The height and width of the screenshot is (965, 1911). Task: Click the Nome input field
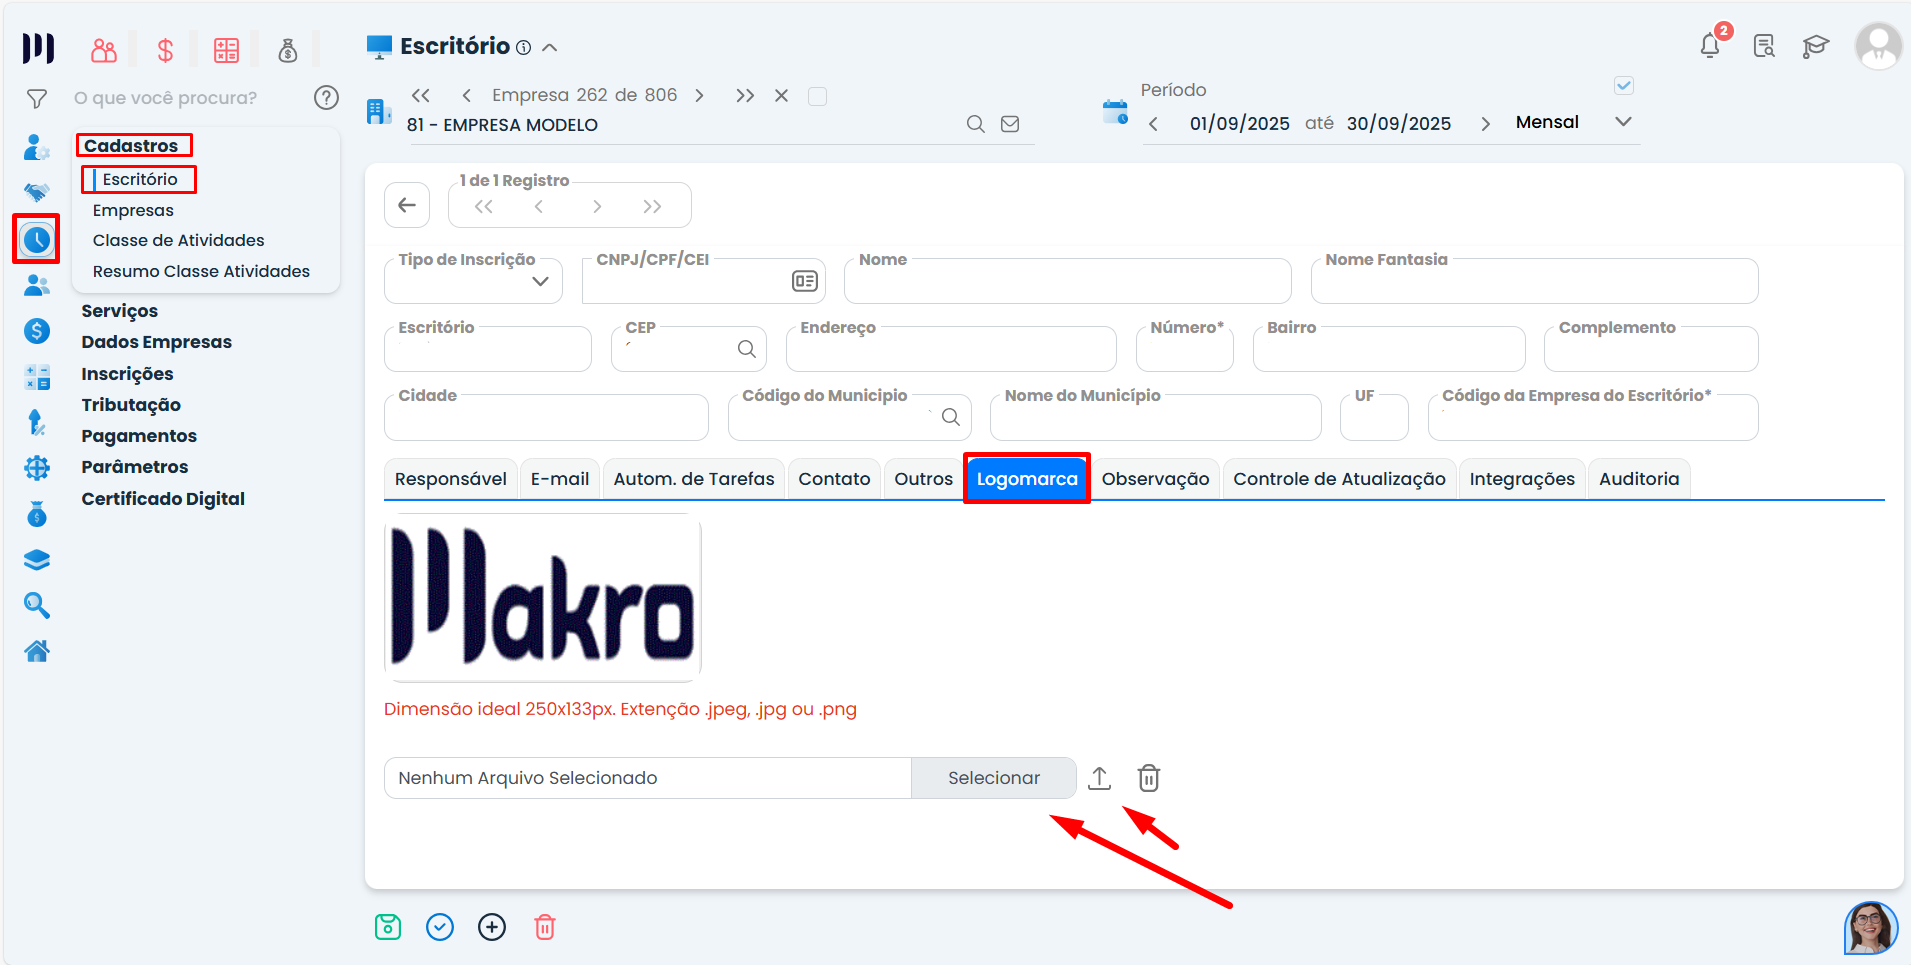[x=1067, y=283]
